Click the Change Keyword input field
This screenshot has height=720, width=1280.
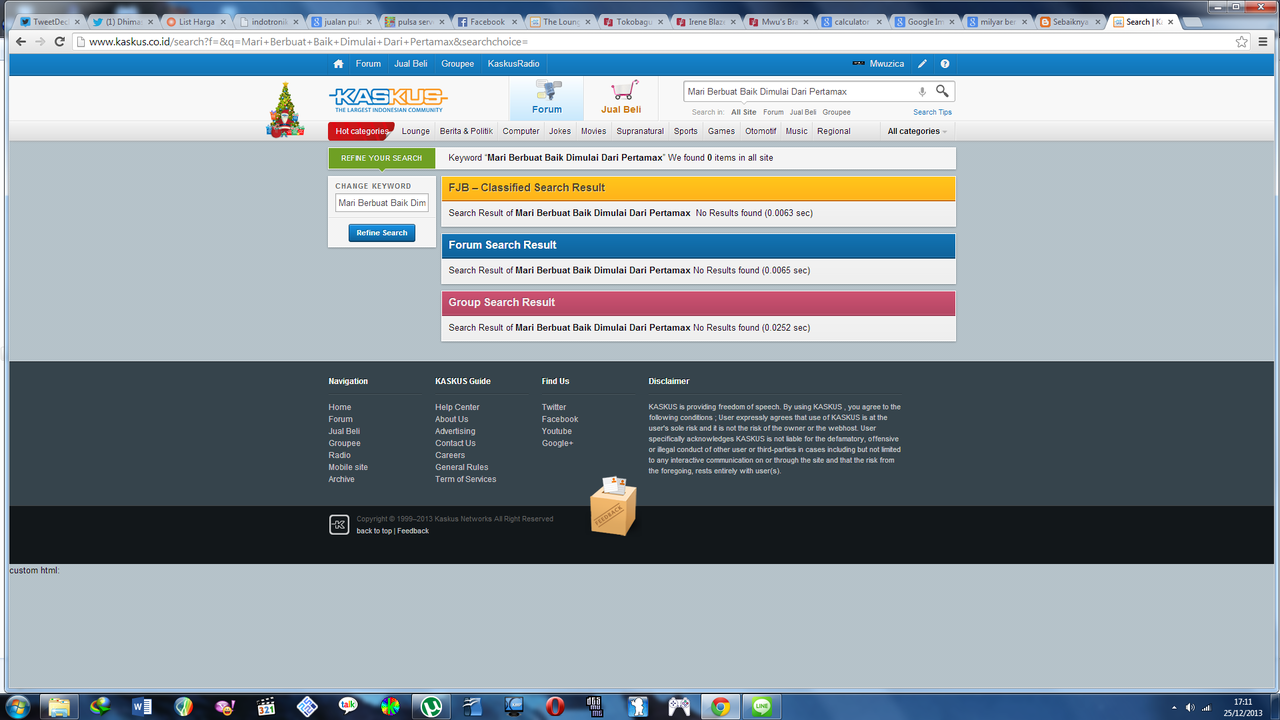click(x=382, y=203)
